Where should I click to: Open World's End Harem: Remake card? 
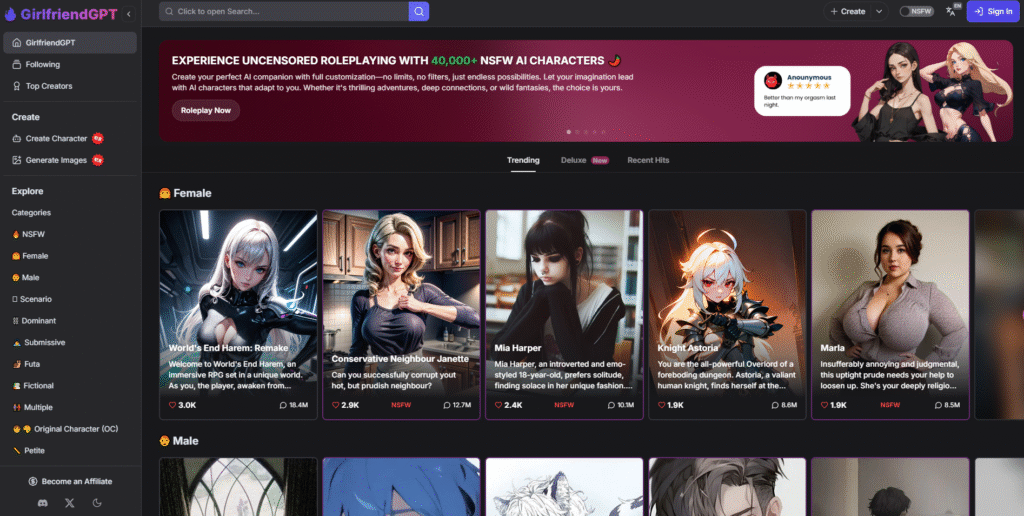(x=238, y=314)
